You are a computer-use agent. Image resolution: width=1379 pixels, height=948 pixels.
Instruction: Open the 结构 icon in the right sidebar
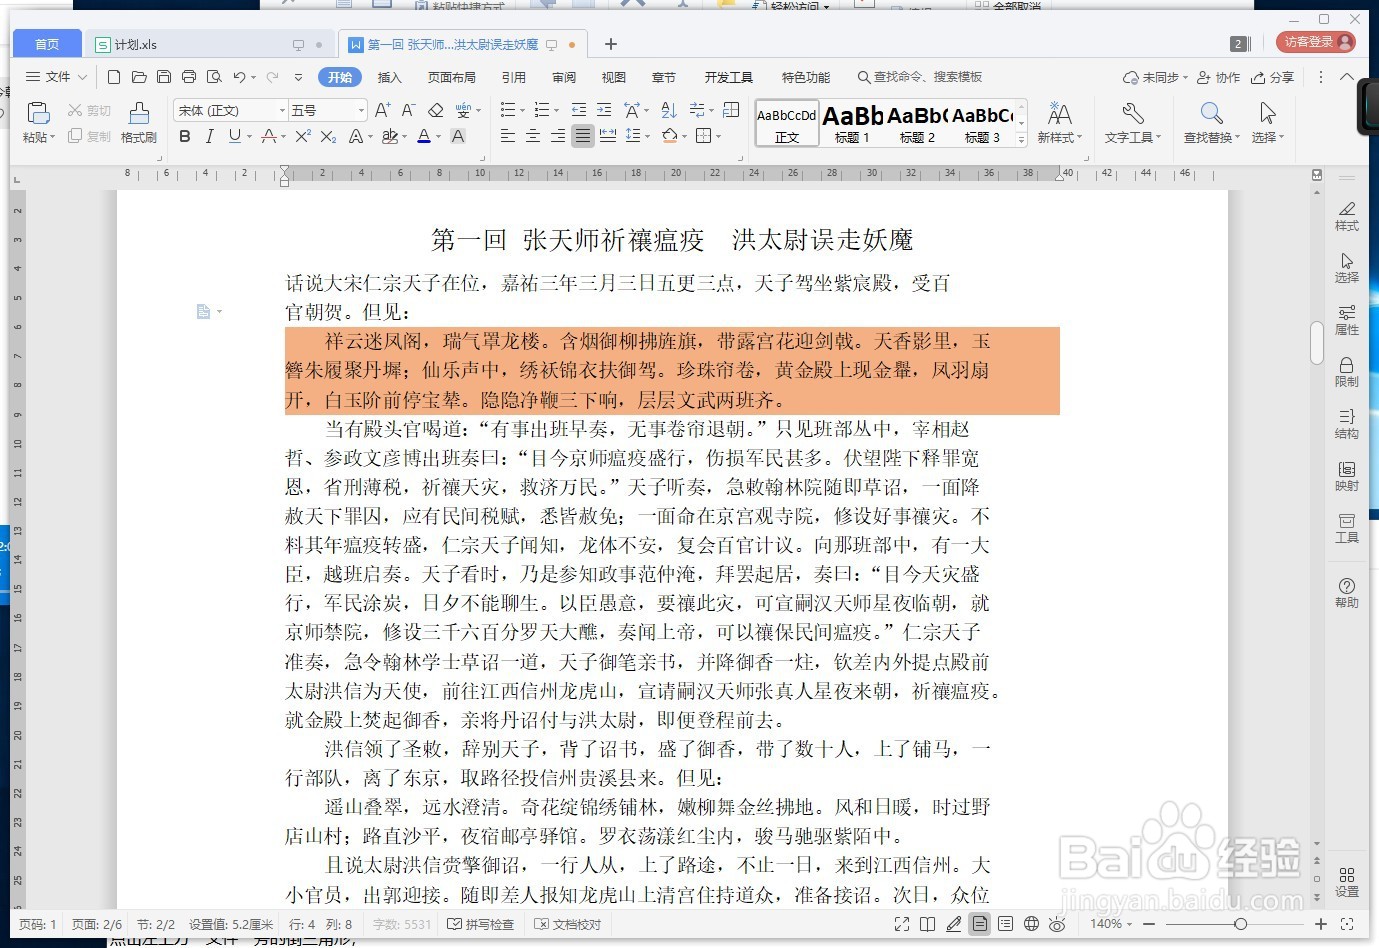[x=1347, y=424]
